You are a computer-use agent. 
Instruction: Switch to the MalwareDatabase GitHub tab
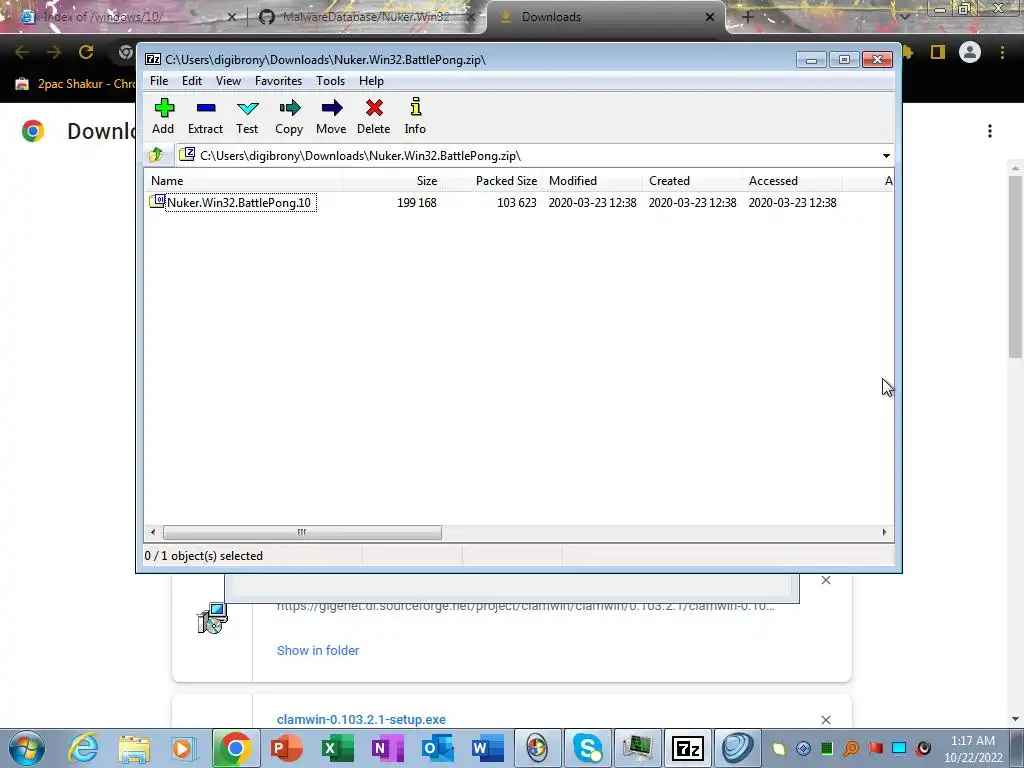point(366,17)
